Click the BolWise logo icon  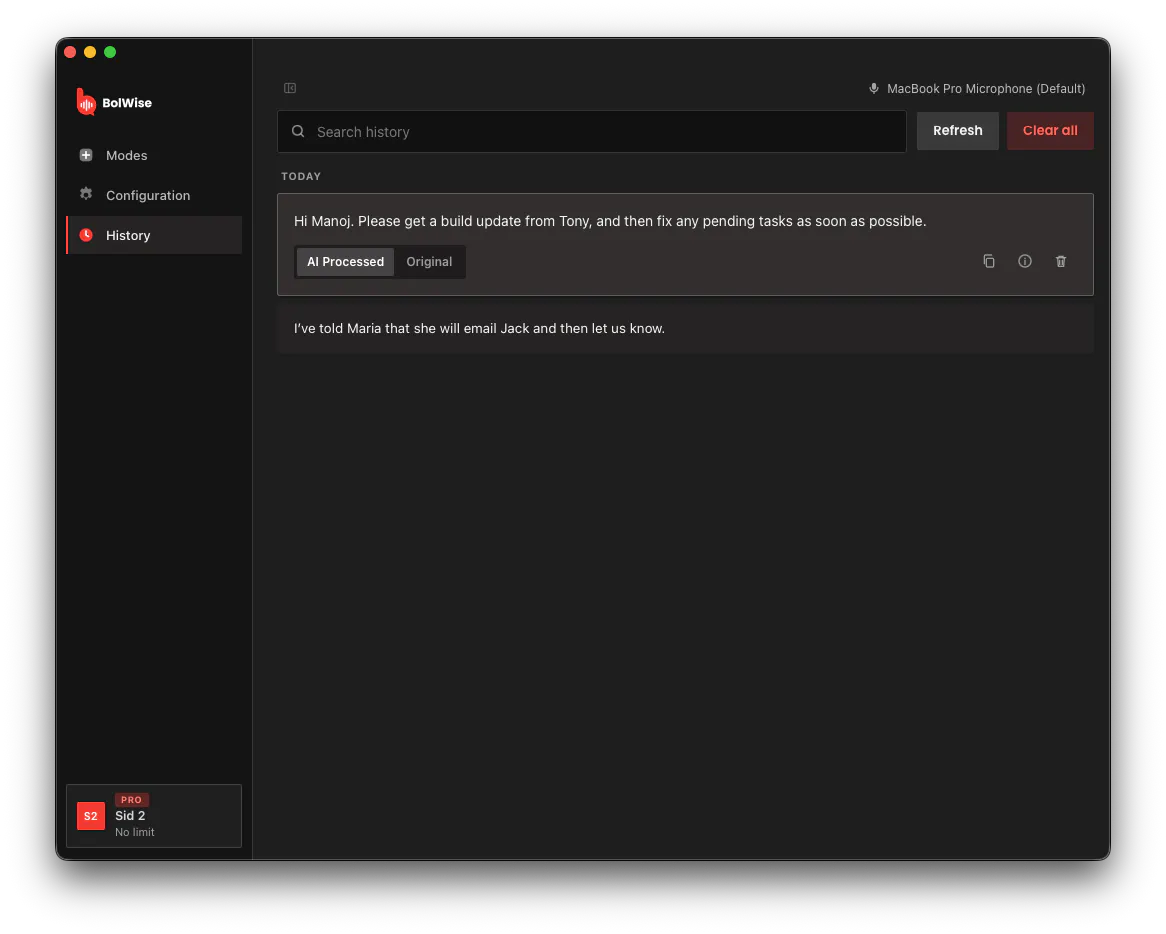pyautogui.click(x=86, y=103)
